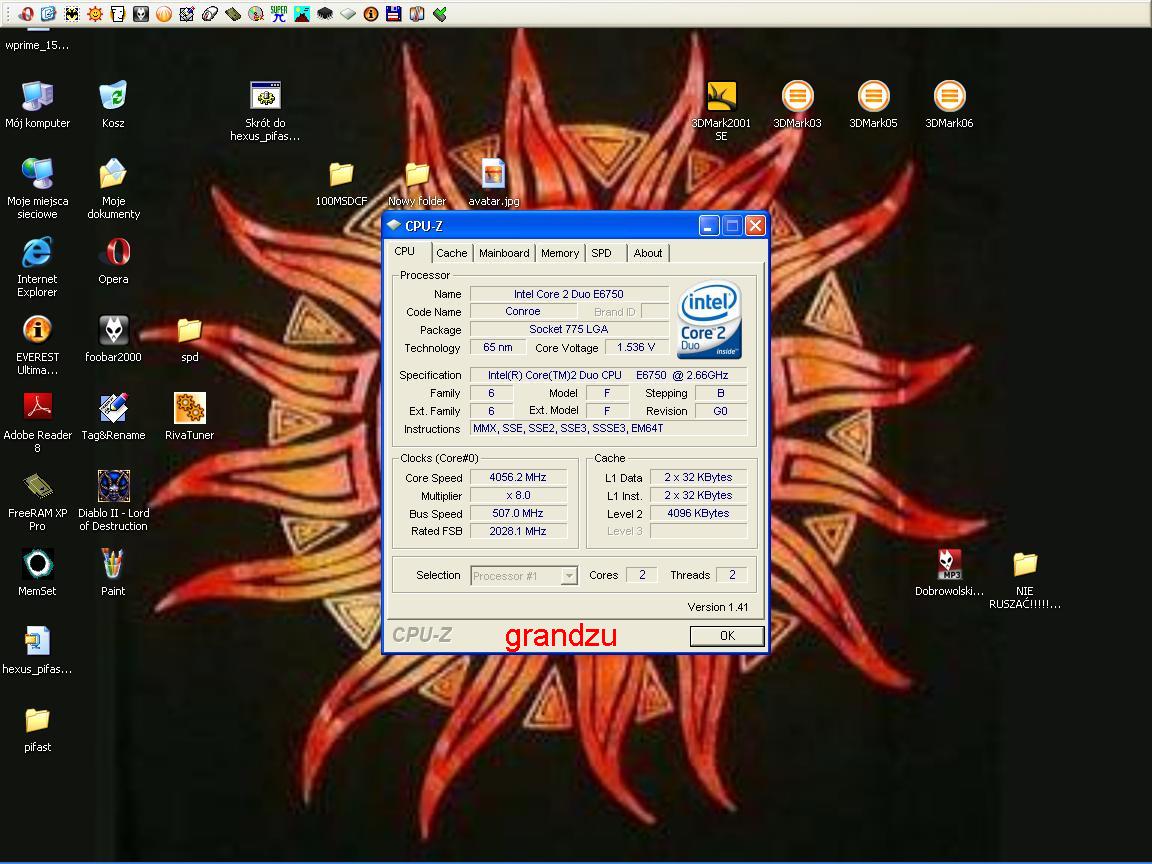Image resolution: width=1152 pixels, height=864 pixels.
Task: Open the Processor #1 selection dropdown
Action: [569, 576]
